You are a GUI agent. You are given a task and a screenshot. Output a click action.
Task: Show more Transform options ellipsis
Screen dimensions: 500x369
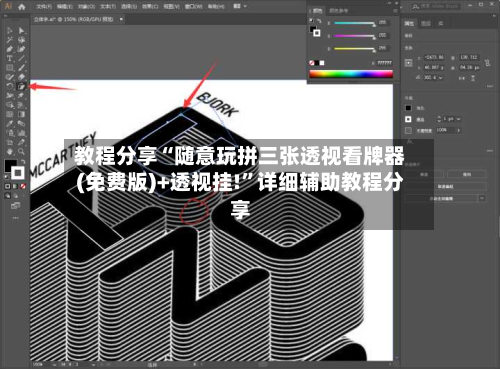489,86
